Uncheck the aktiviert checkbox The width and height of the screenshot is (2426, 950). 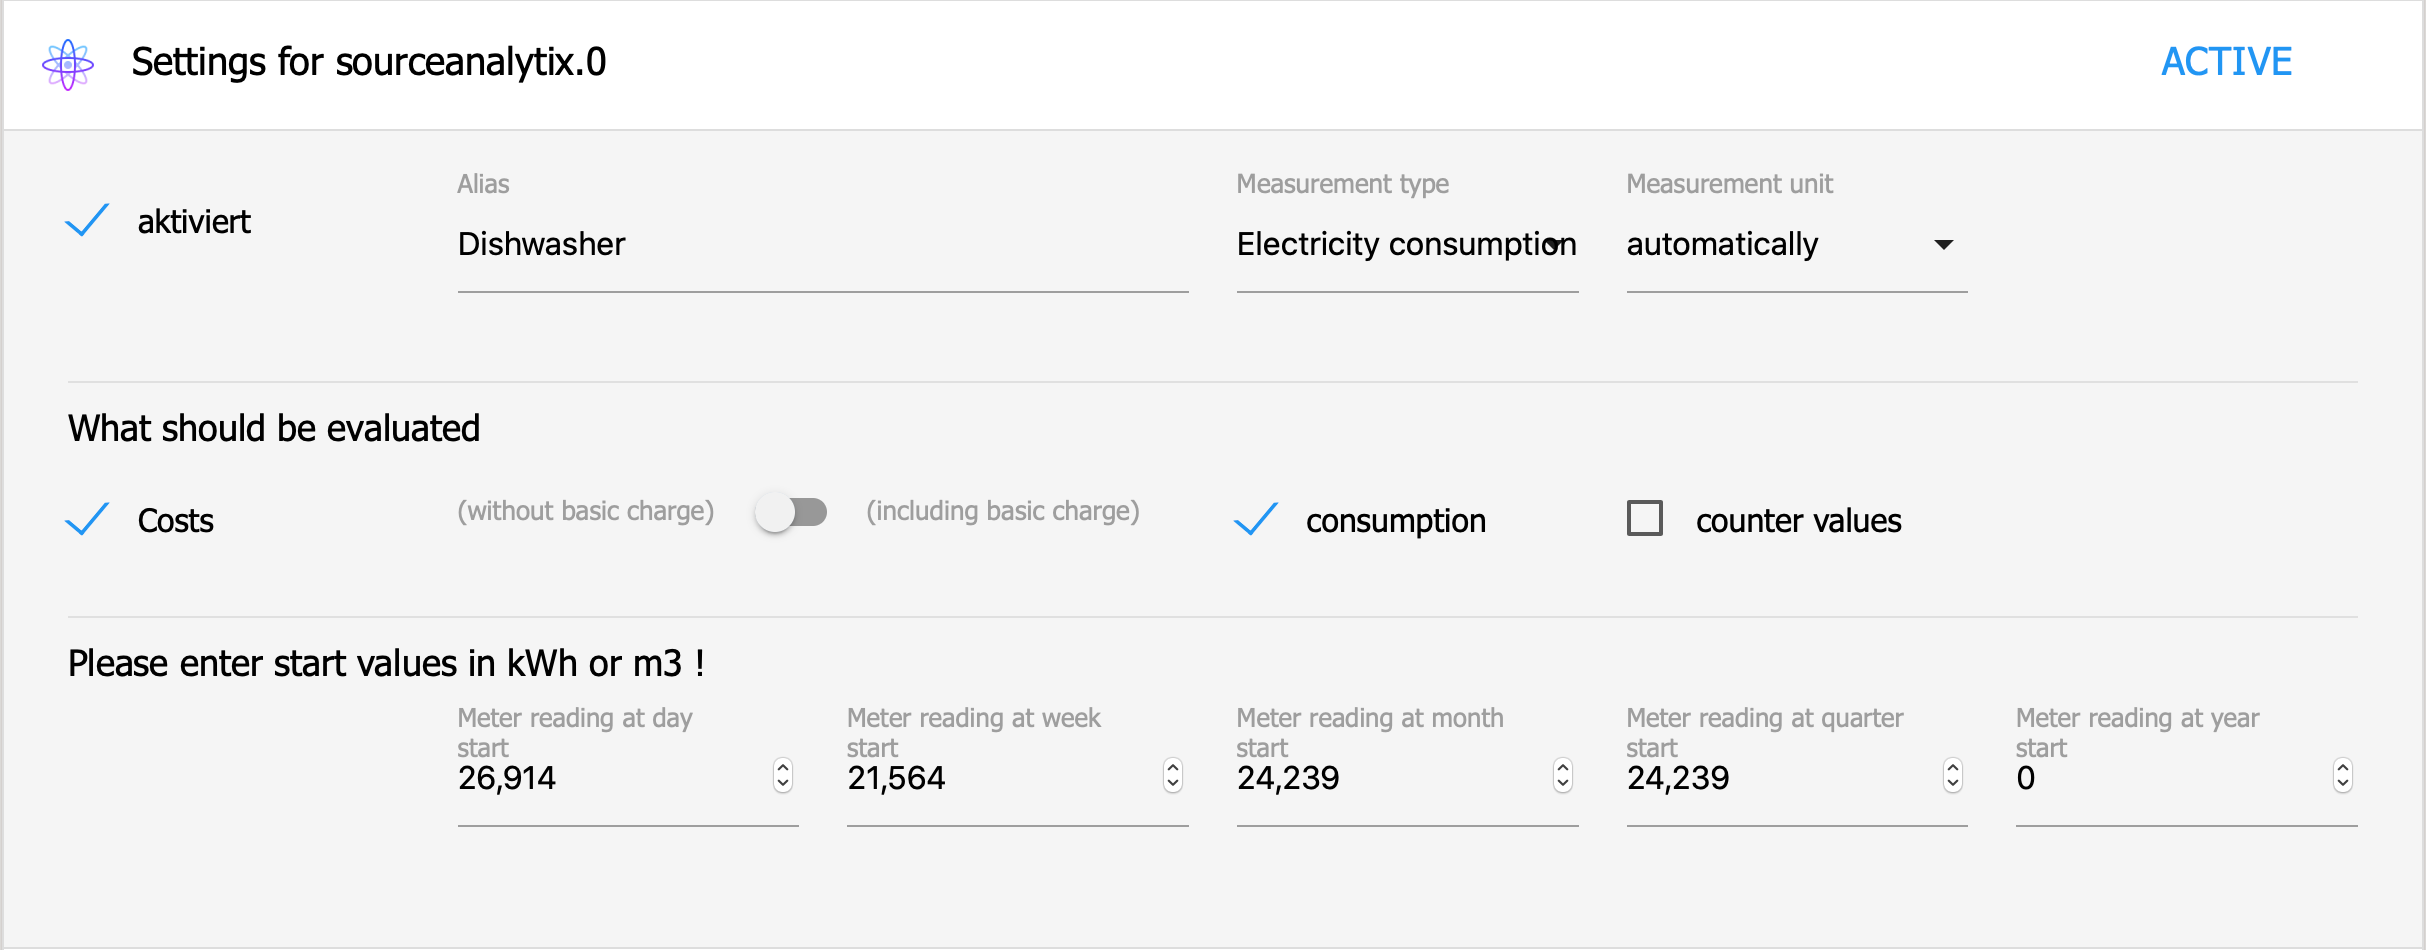pos(88,221)
